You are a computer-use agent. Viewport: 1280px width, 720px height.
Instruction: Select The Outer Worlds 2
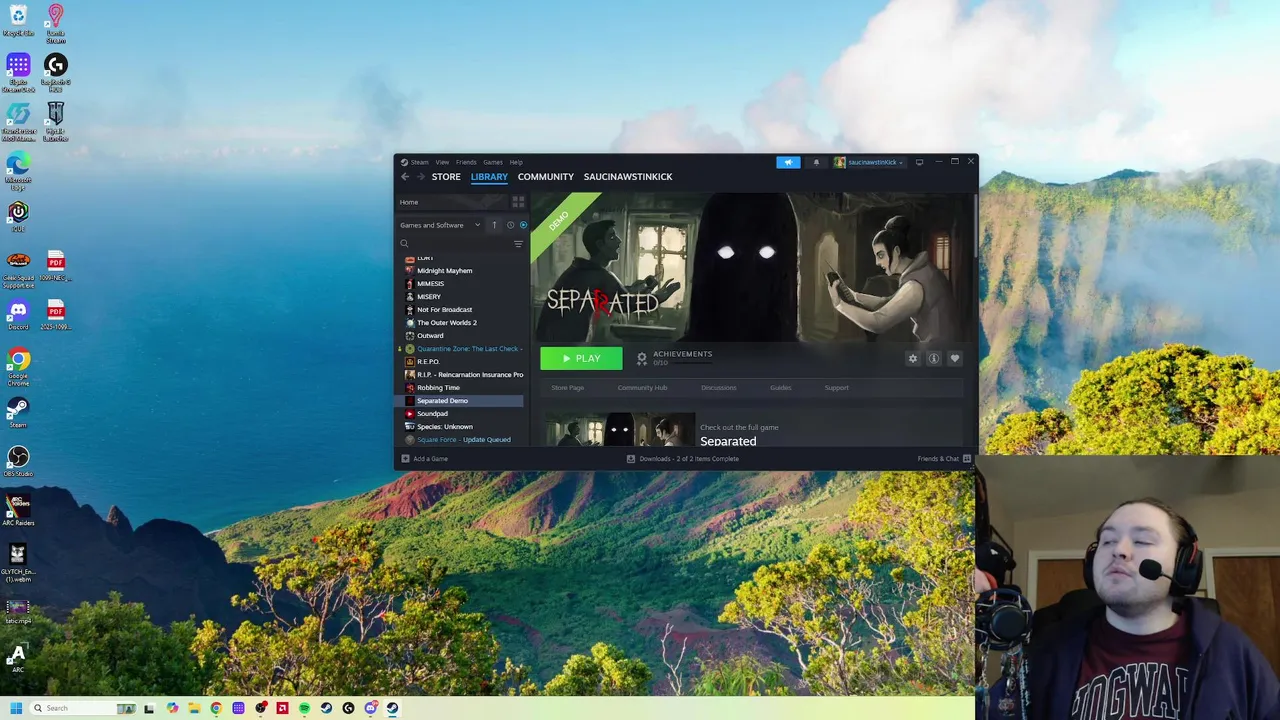[x=460, y=323]
